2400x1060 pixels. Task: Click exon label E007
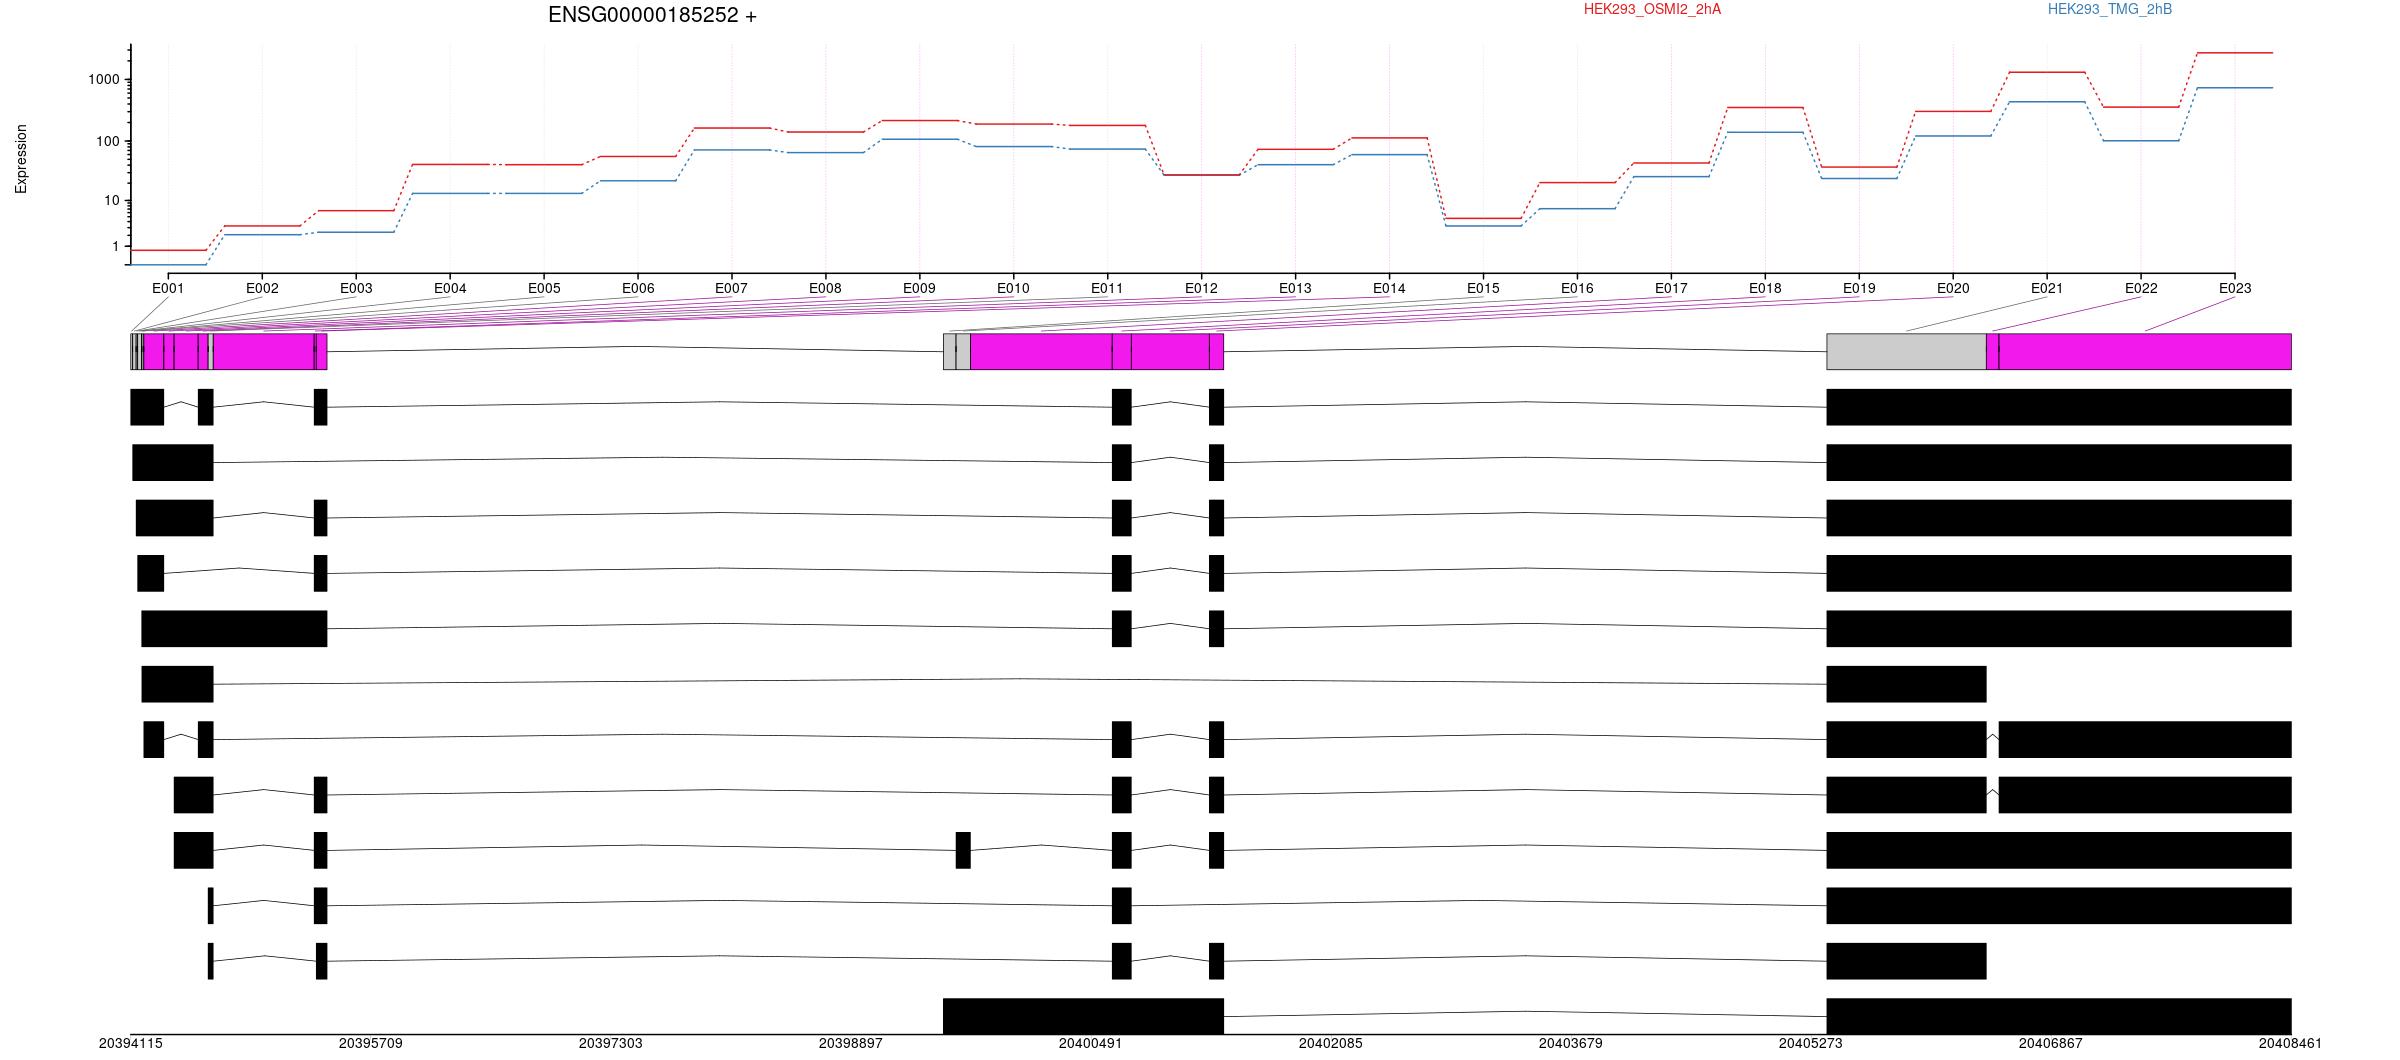(731, 288)
